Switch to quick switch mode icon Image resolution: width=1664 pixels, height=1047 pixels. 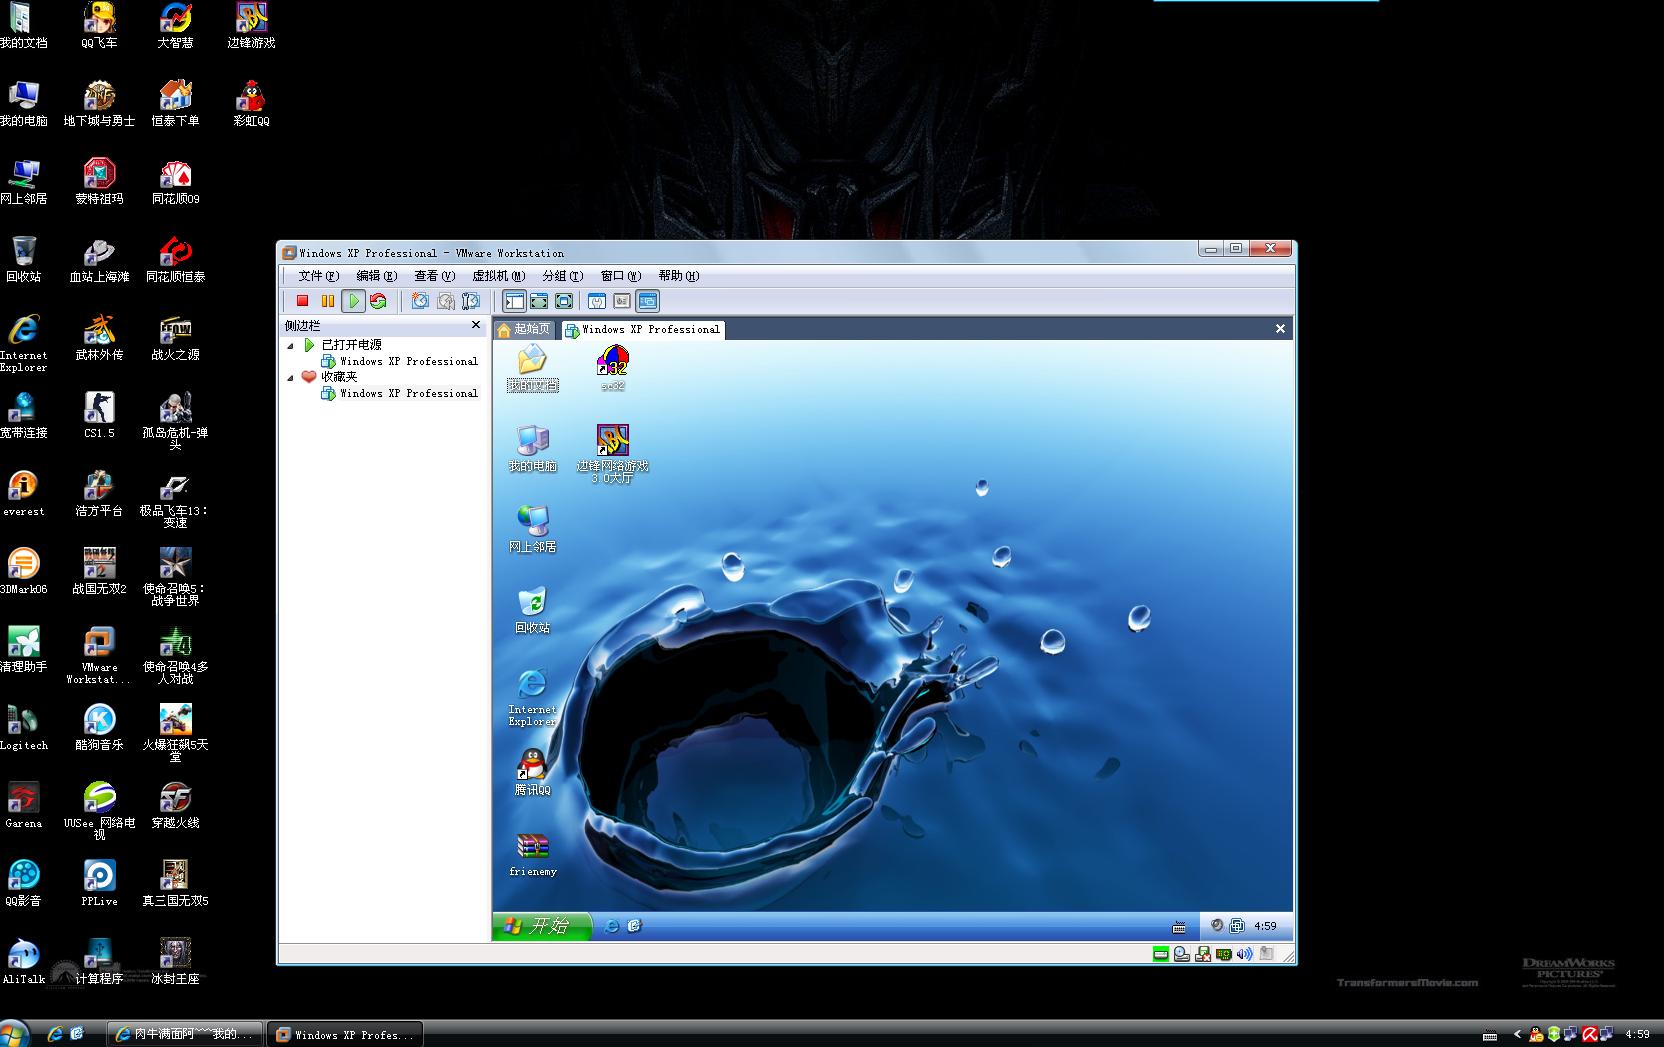(539, 301)
